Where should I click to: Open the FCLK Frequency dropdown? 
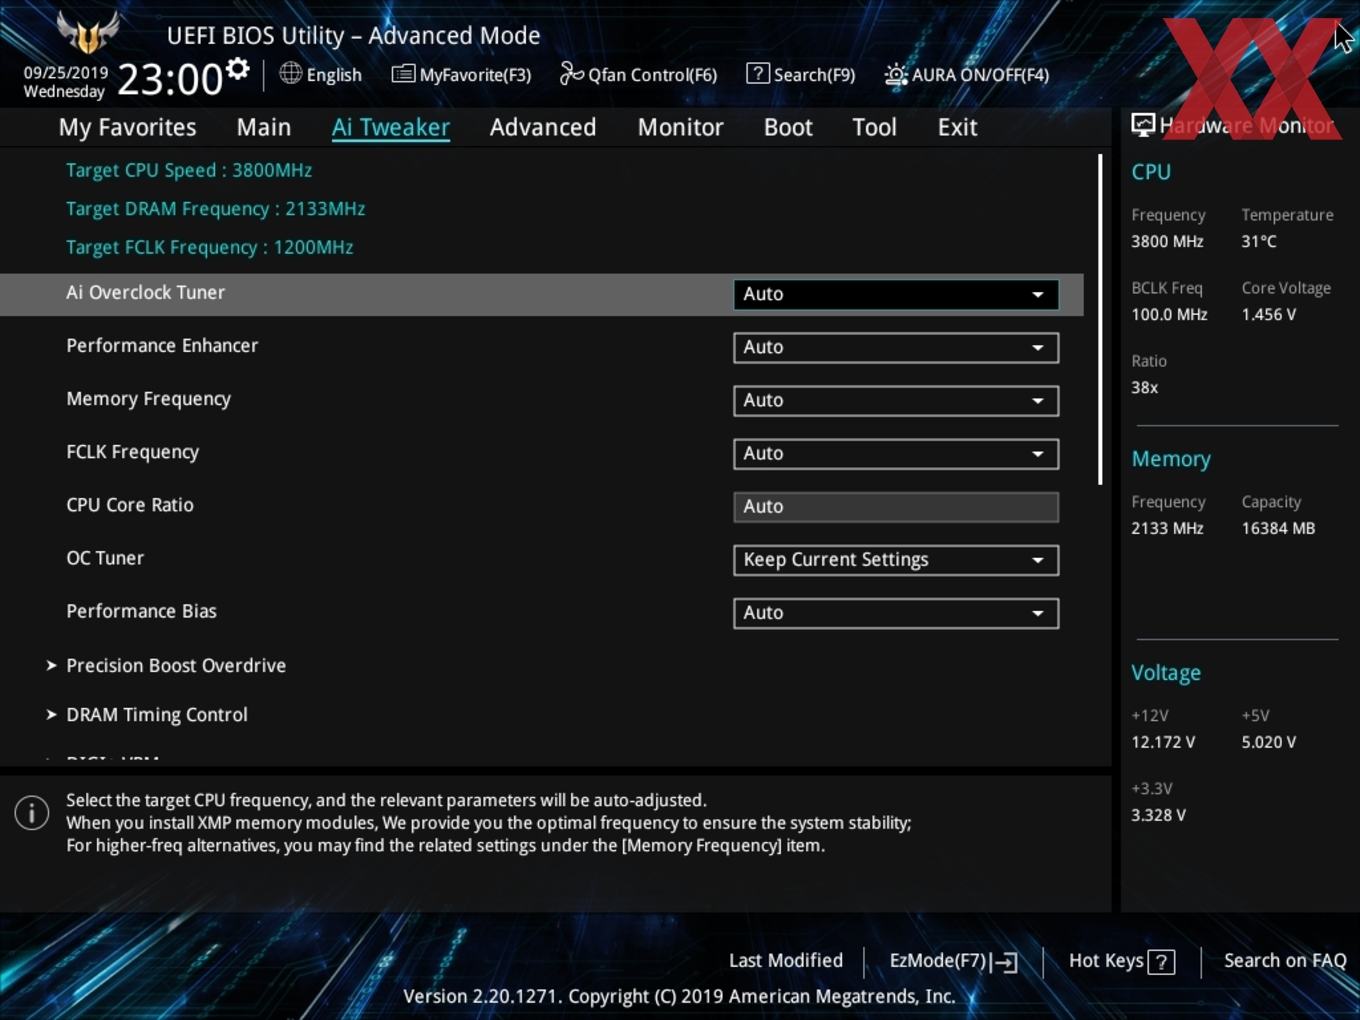(x=896, y=453)
